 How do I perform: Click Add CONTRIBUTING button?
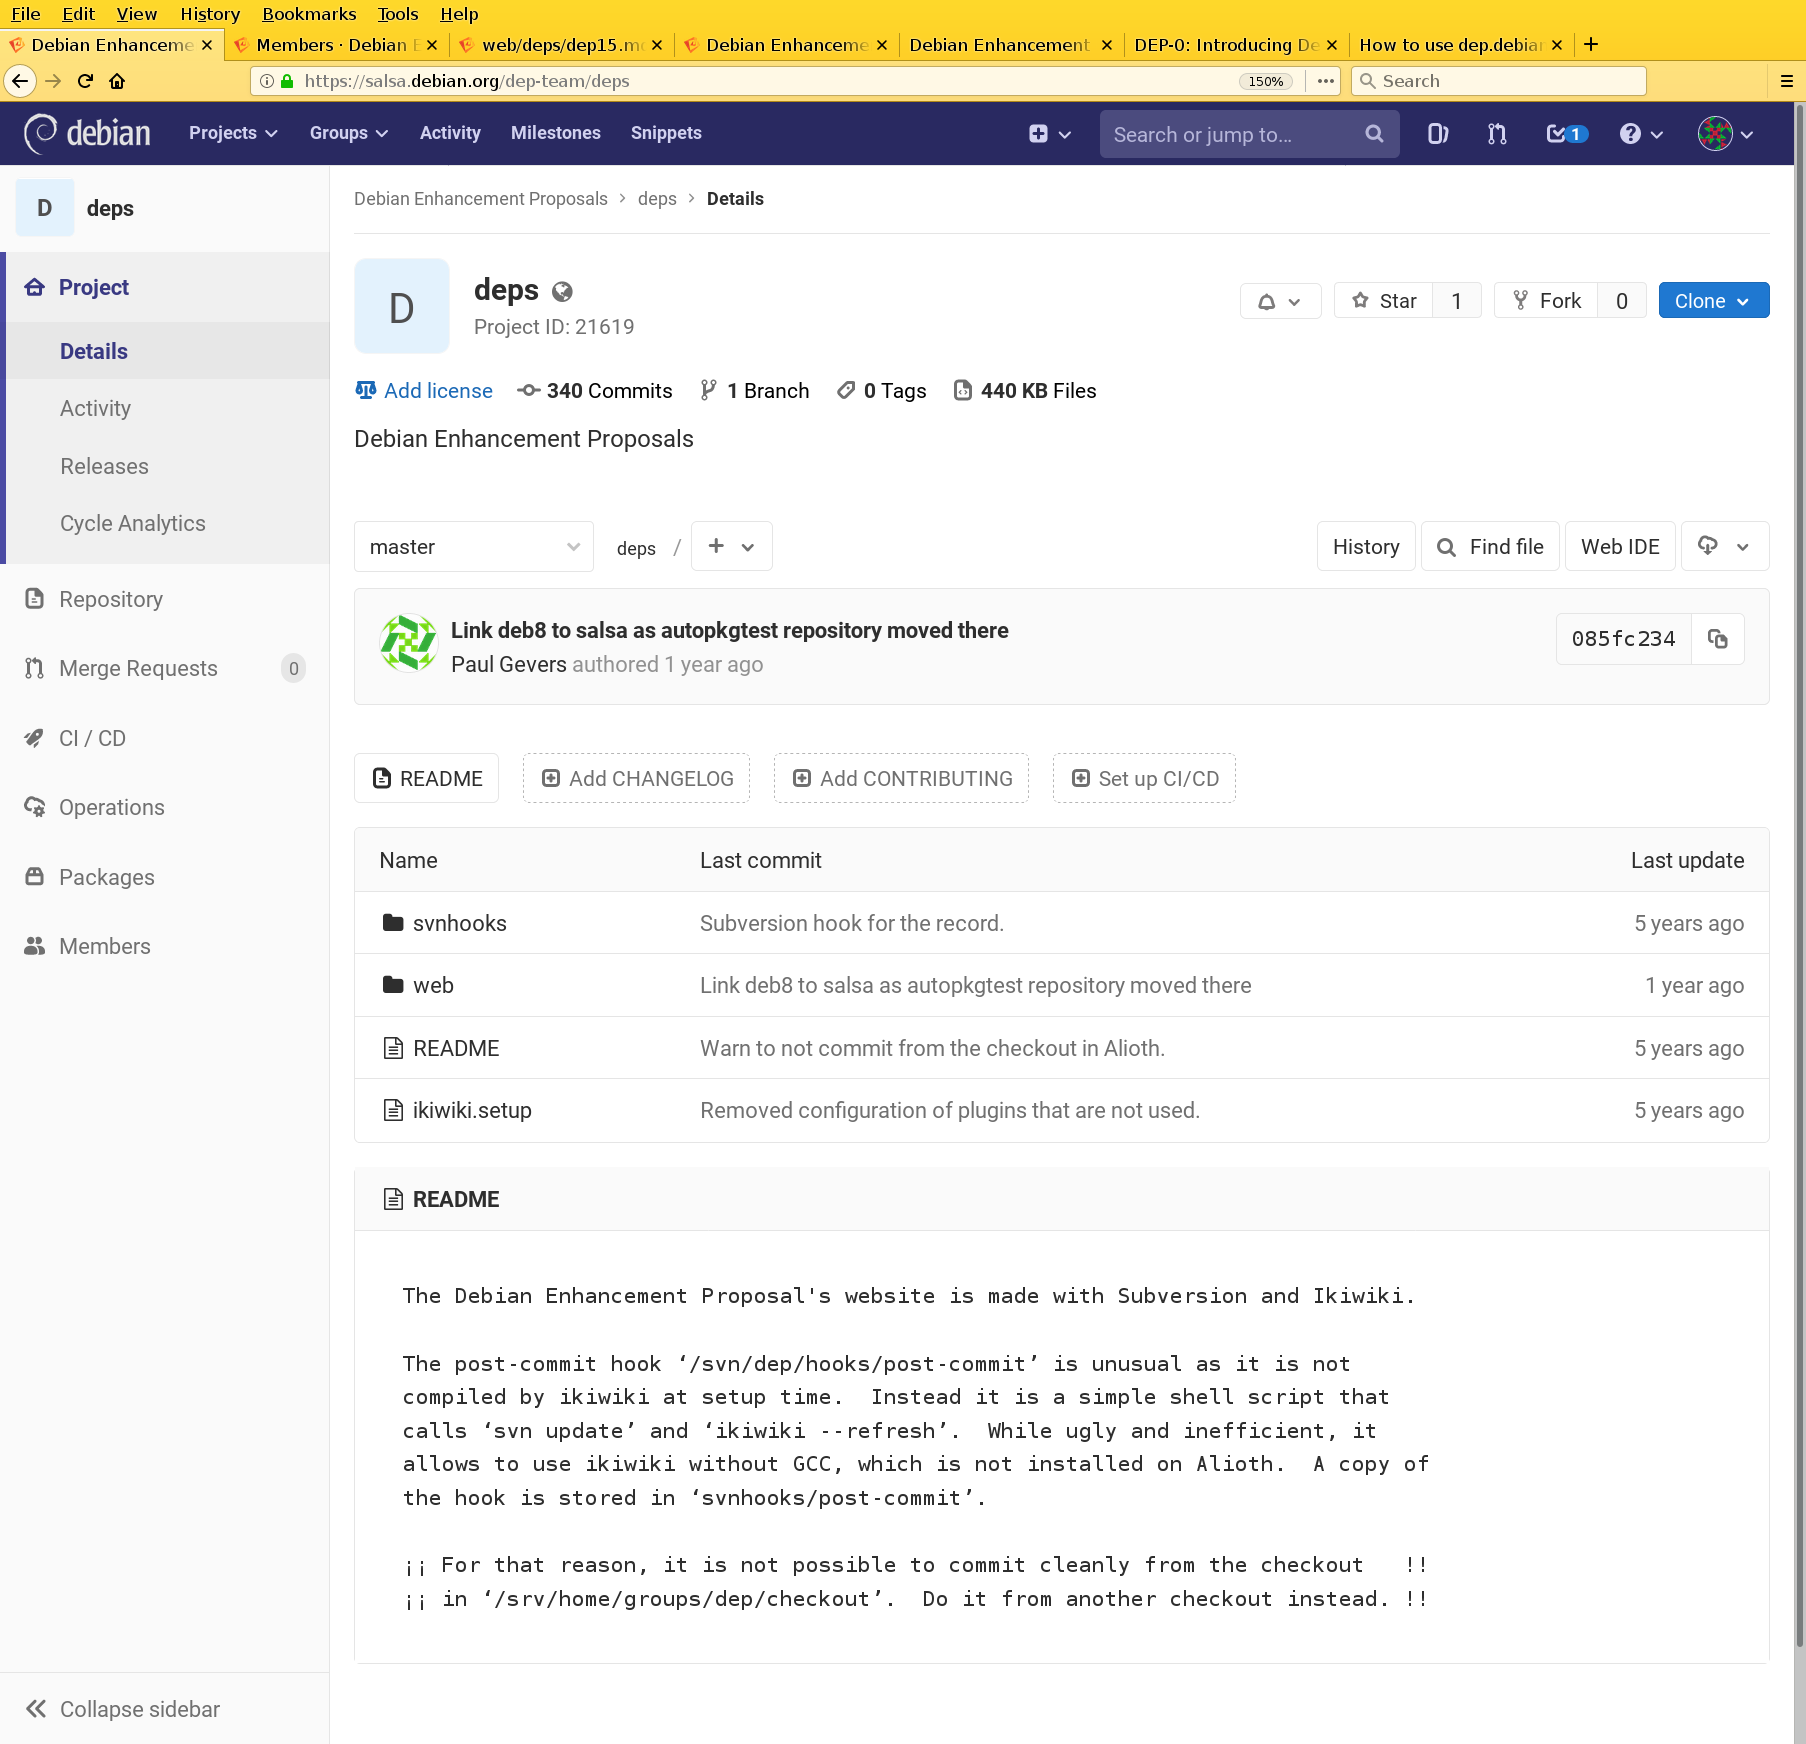(x=901, y=778)
